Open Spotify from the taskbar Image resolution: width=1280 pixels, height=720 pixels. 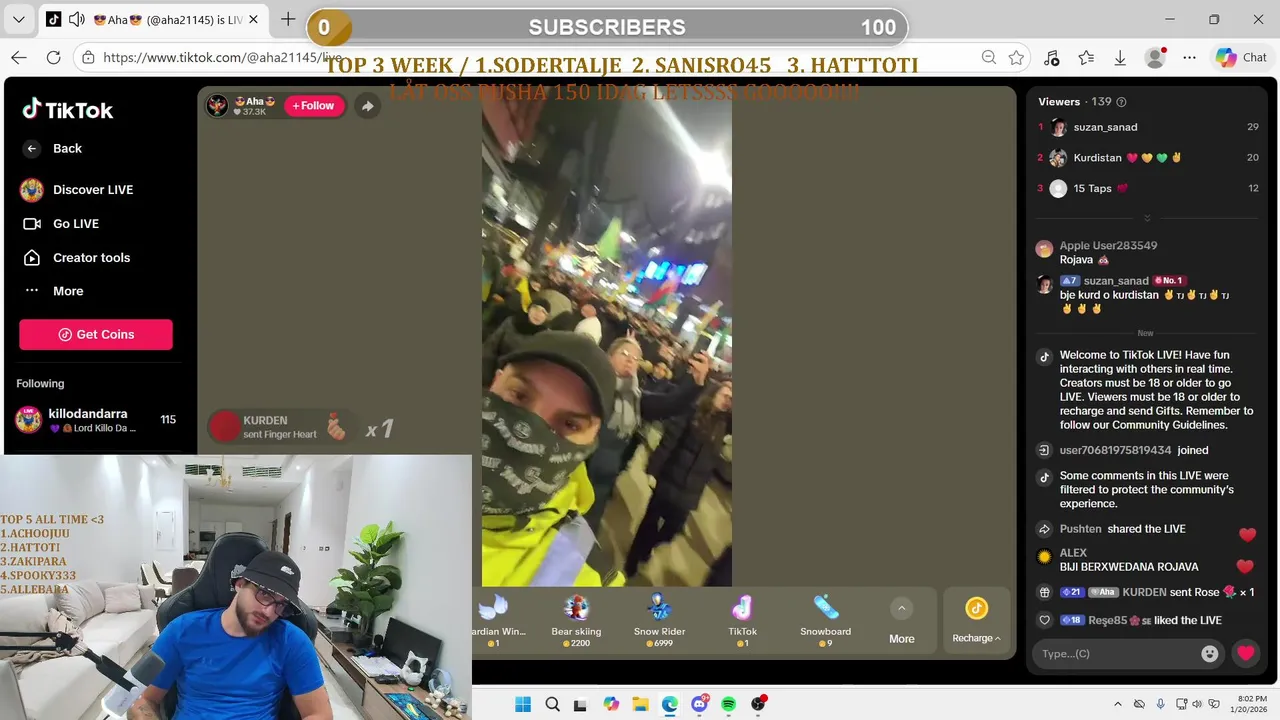point(728,704)
